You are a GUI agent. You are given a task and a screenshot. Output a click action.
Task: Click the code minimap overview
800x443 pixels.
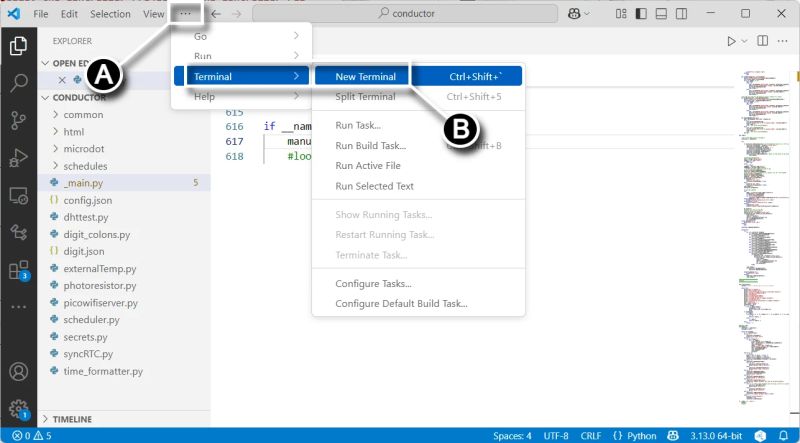click(763, 240)
